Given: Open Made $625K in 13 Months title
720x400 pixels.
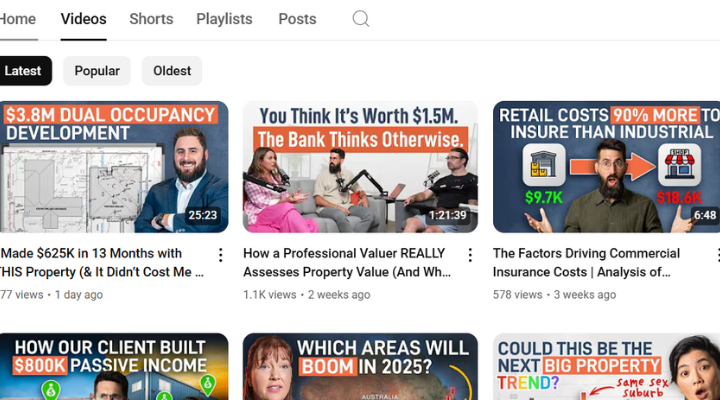Looking at the screenshot, I should pos(102,263).
